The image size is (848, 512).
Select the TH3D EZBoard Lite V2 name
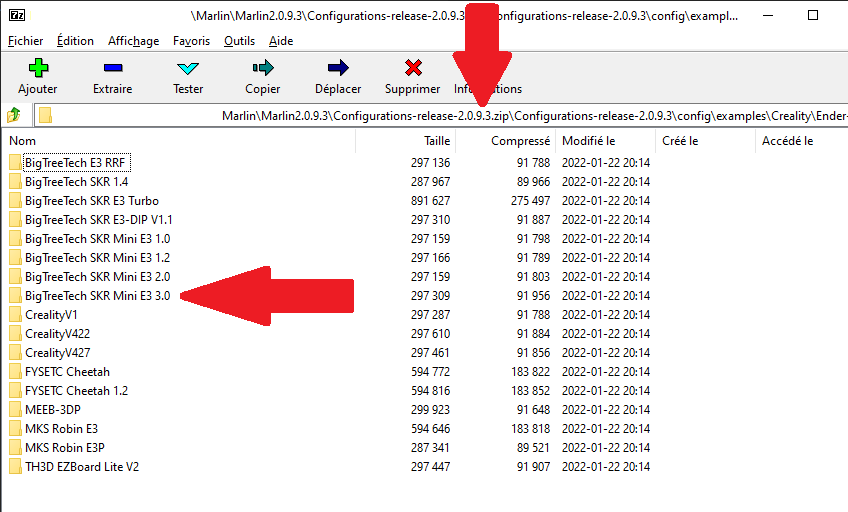pos(82,467)
